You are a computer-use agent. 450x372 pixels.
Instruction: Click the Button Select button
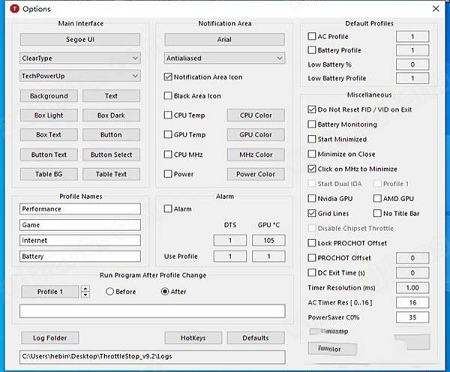(x=111, y=155)
